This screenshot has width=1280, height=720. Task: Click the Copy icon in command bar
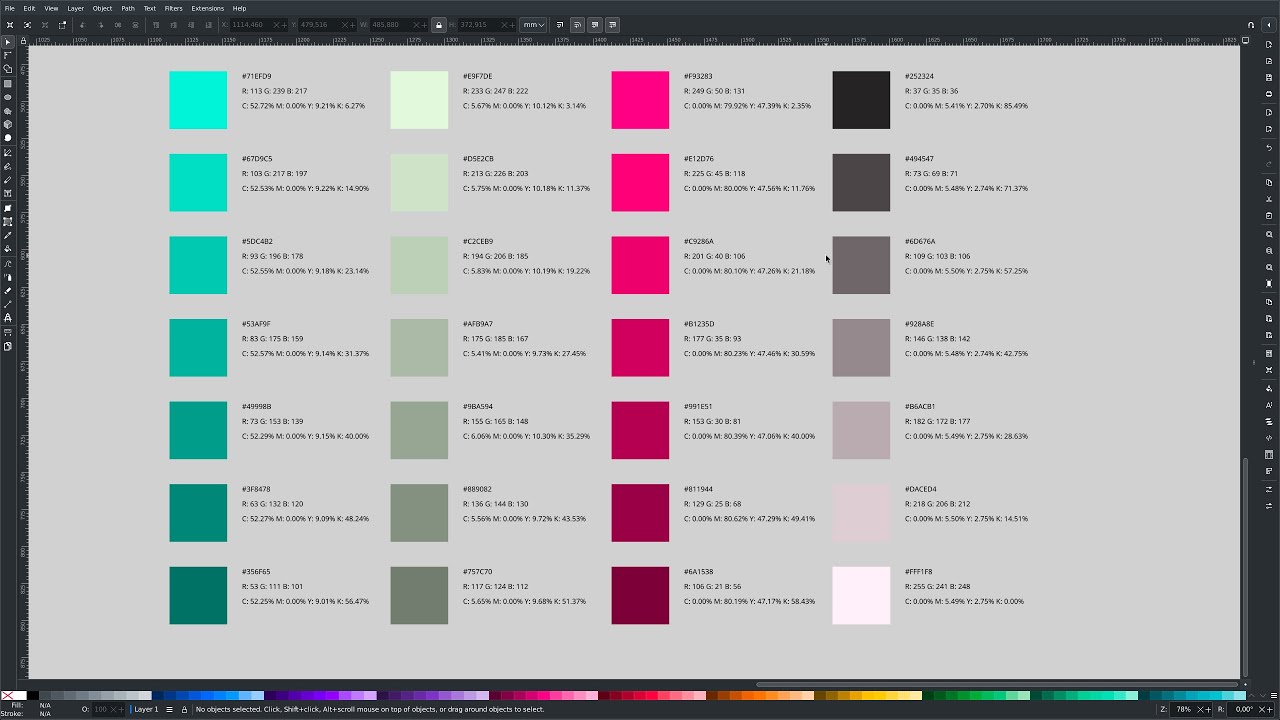(x=1269, y=182)
